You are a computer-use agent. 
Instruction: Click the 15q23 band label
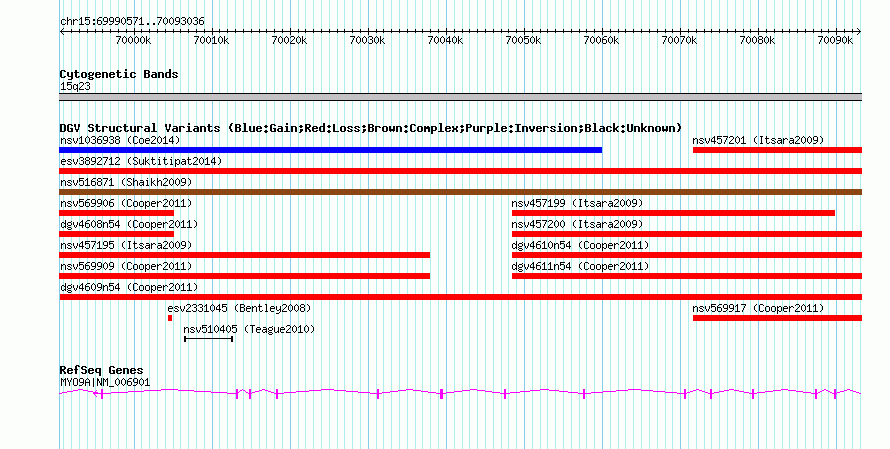click(x=75, y=87)
